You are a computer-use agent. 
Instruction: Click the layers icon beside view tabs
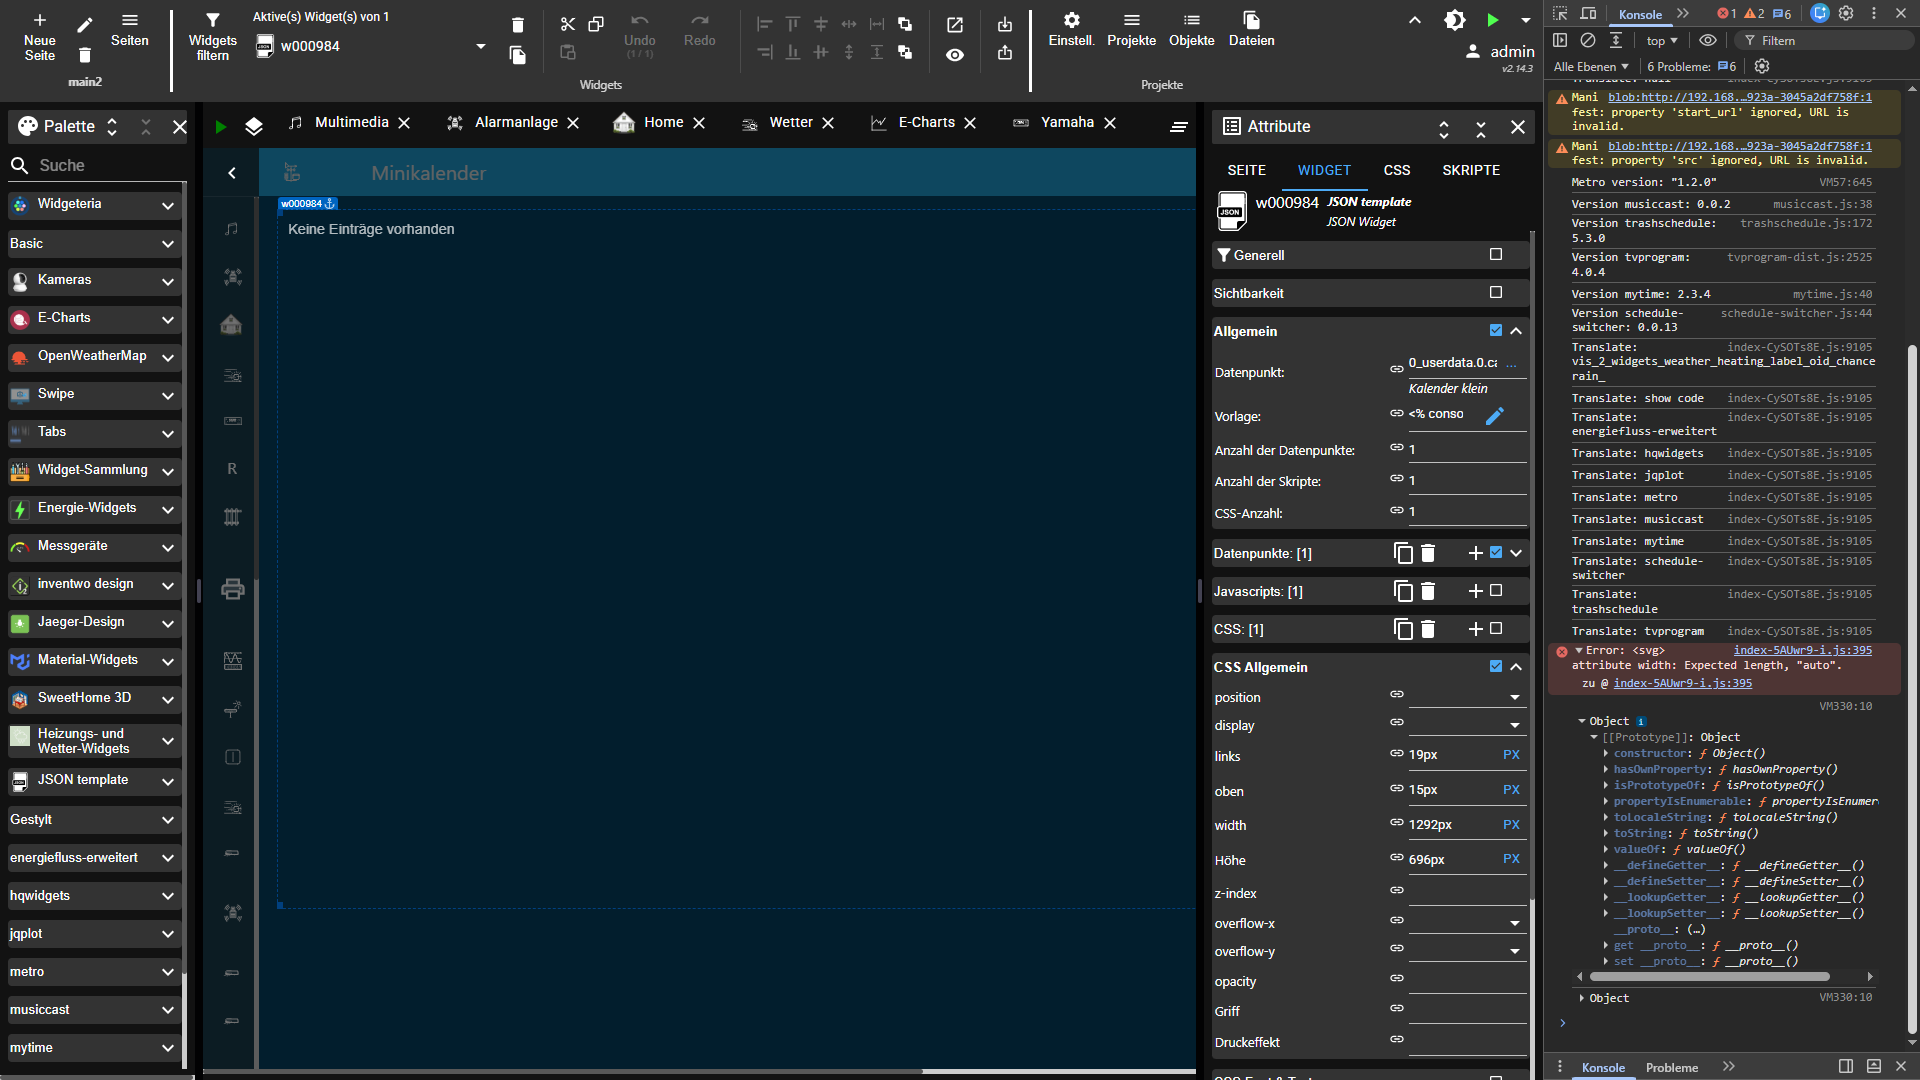point(254,126)
